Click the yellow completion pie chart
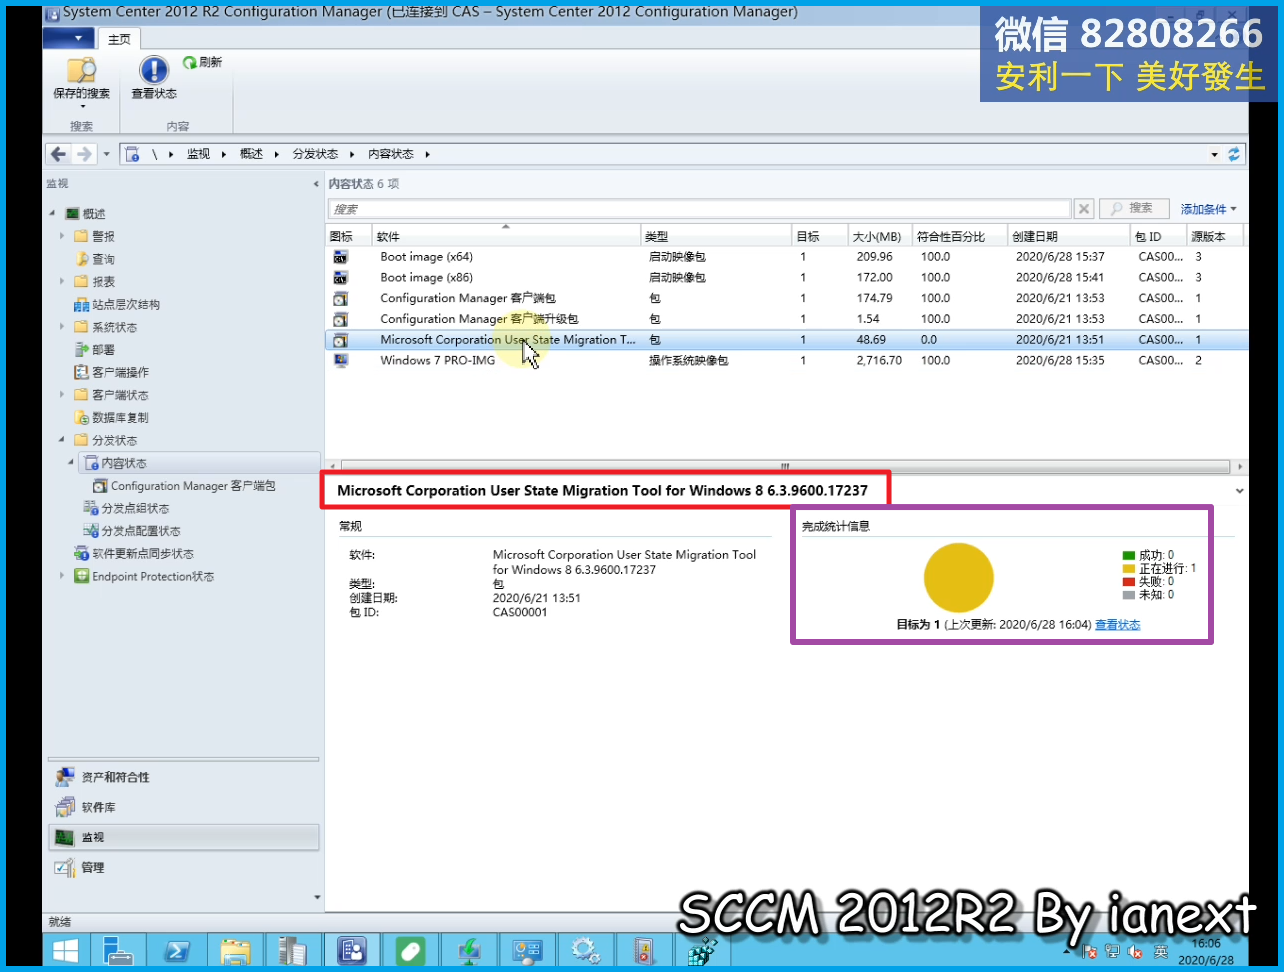 [x=958, y=577]
